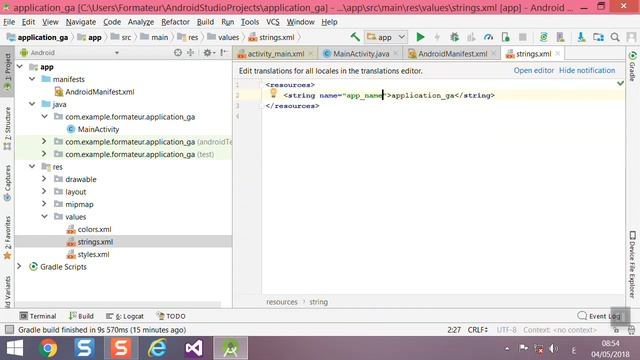This screenshot has width=640, height=360.
Task: Click the Make Project hammer icon
Action: tap(355, 37)
